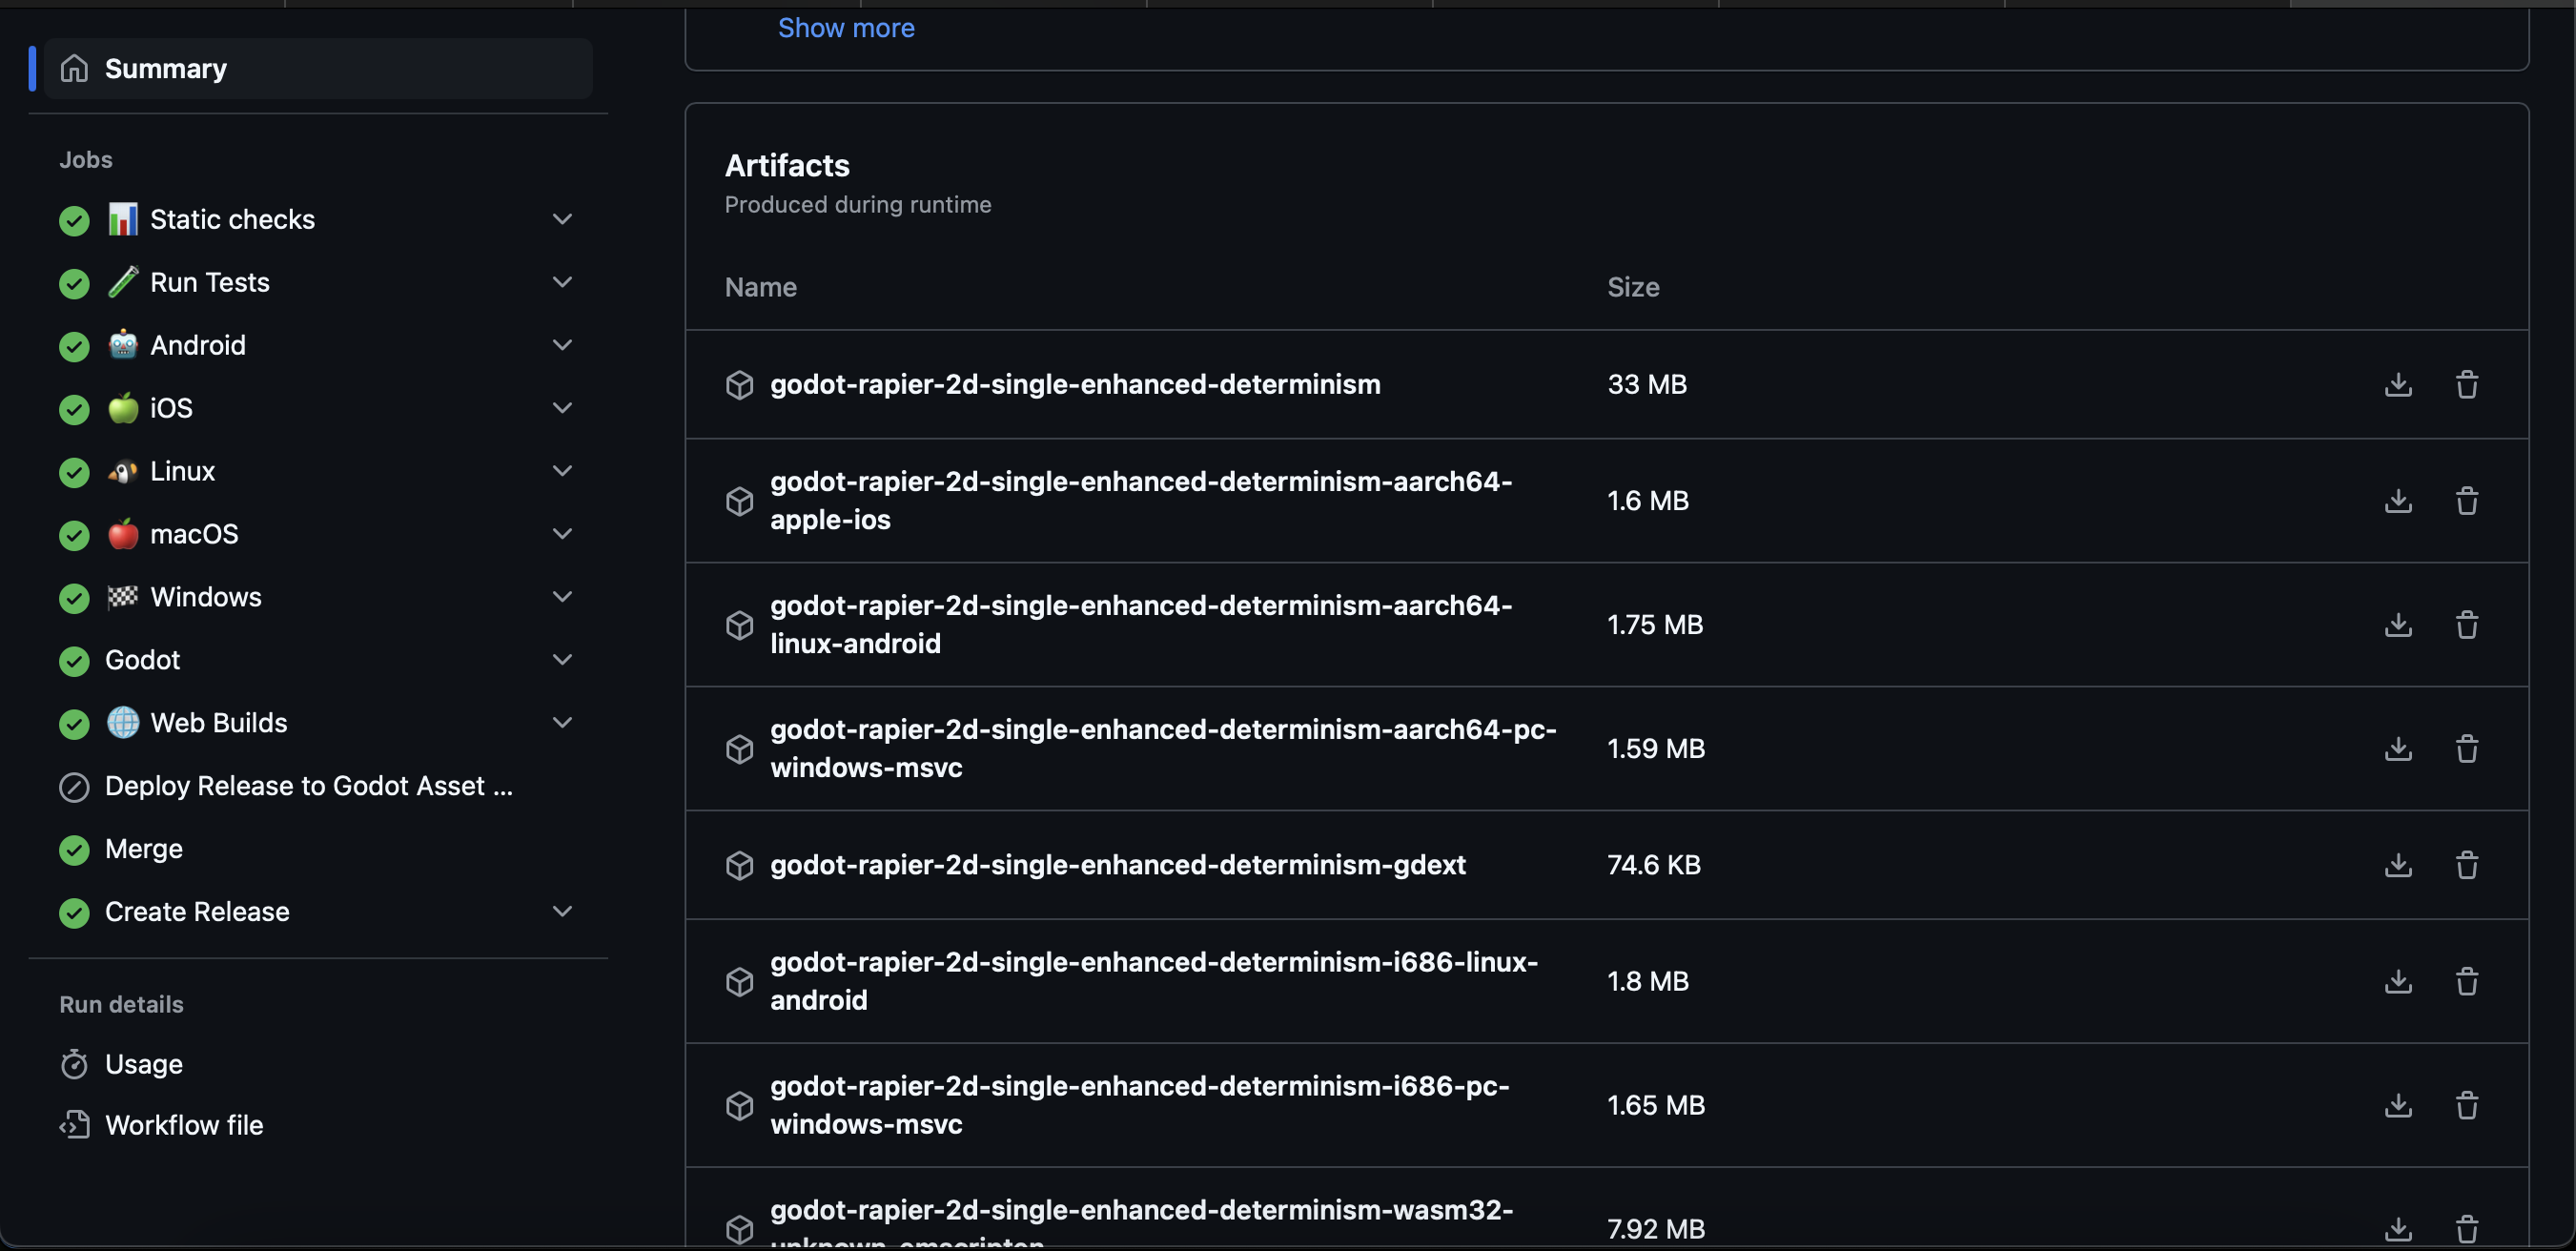Click the Artifacts section heading
The width and height of the screenshot is (2576, 1251).
click(787, 165)
